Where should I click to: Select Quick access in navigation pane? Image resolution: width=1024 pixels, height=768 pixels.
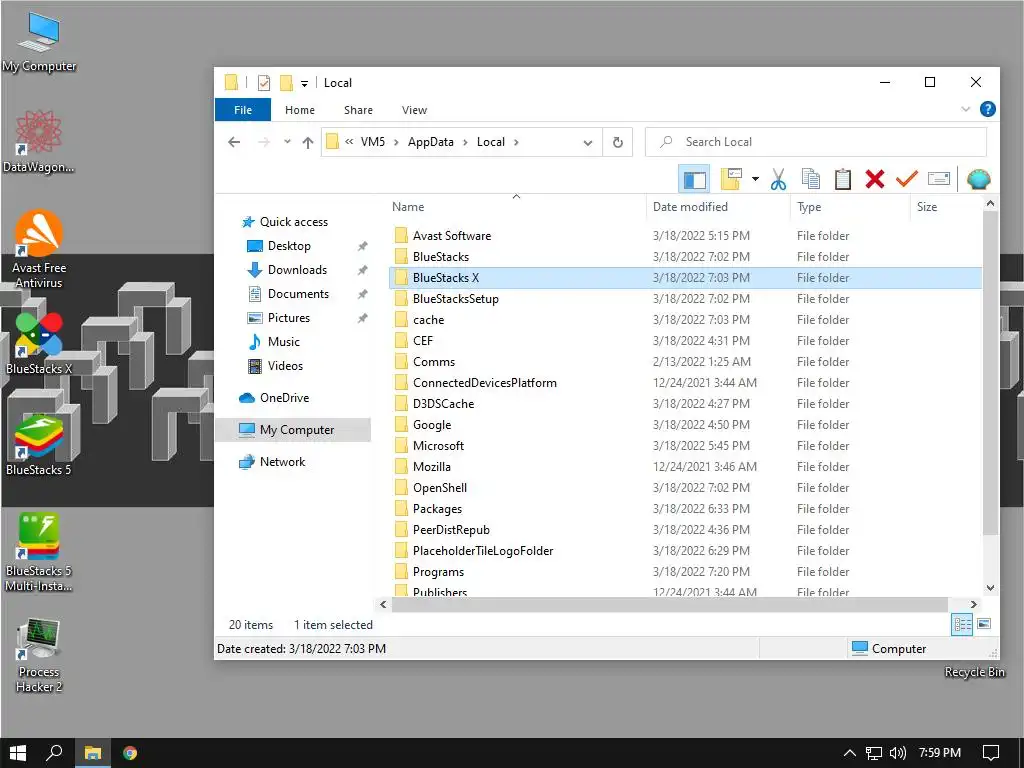tap(294, 222)
